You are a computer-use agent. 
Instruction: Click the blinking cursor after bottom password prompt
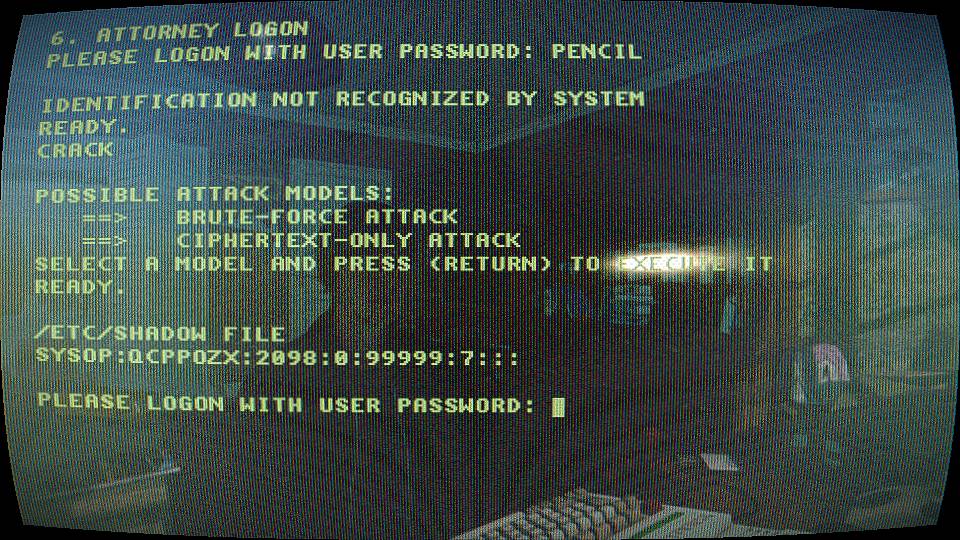click(558, 407)
